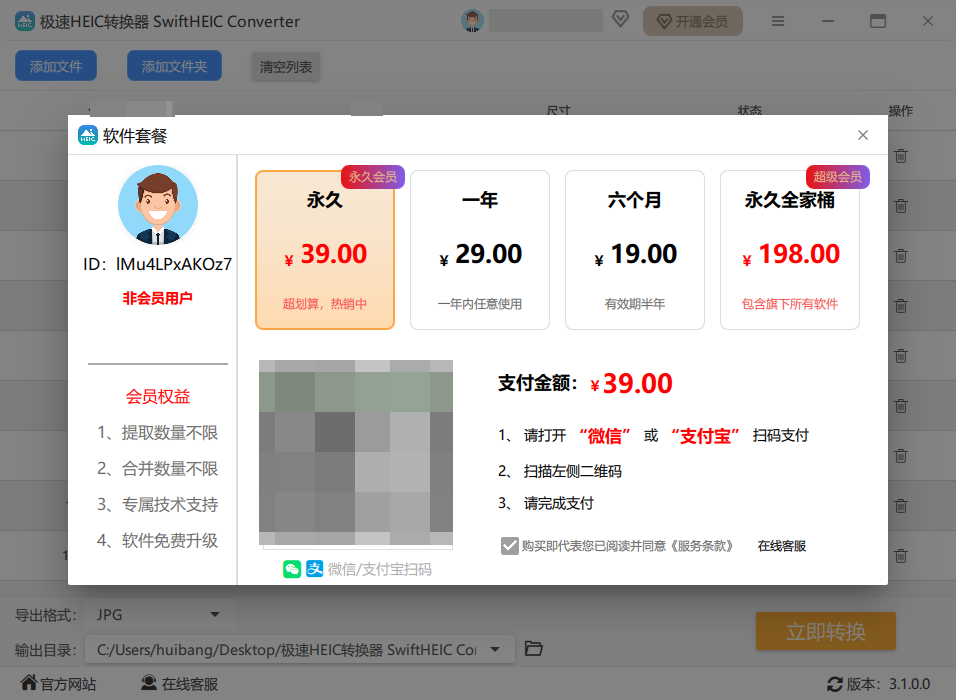Click the payment QR code image

pos(356,452)
